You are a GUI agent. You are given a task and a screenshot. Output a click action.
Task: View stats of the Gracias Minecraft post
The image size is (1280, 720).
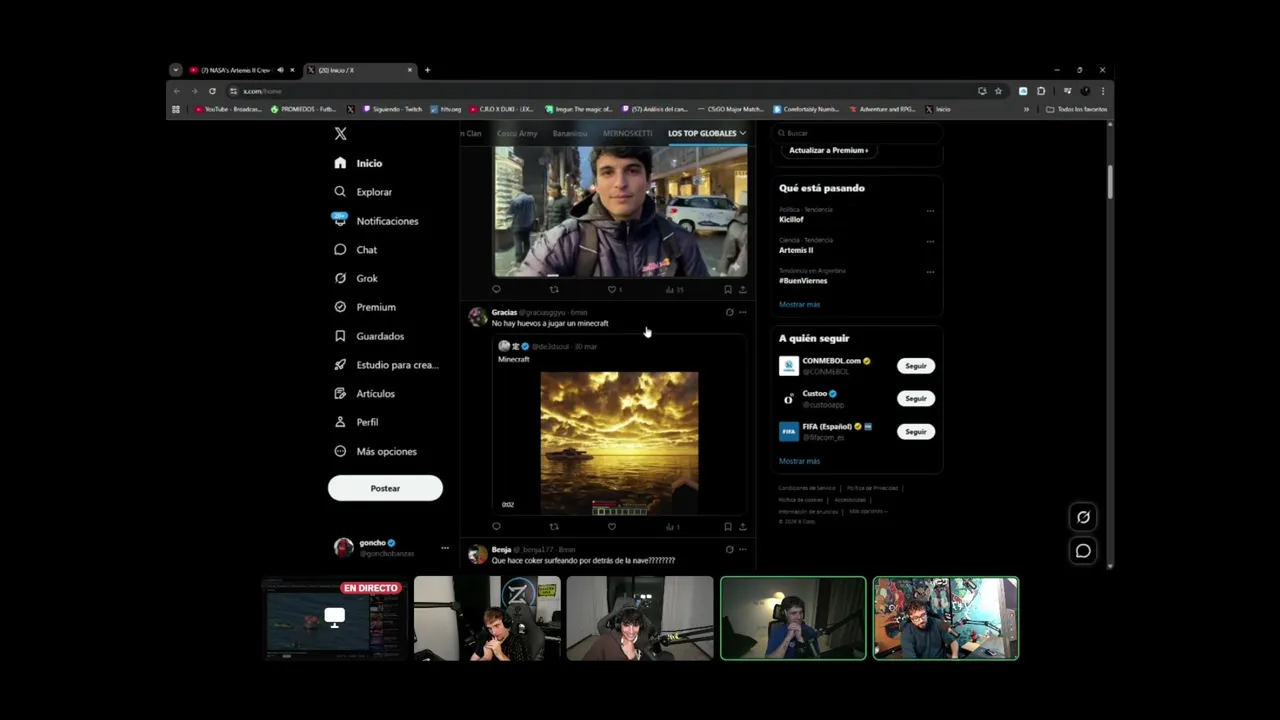[672, 527]
